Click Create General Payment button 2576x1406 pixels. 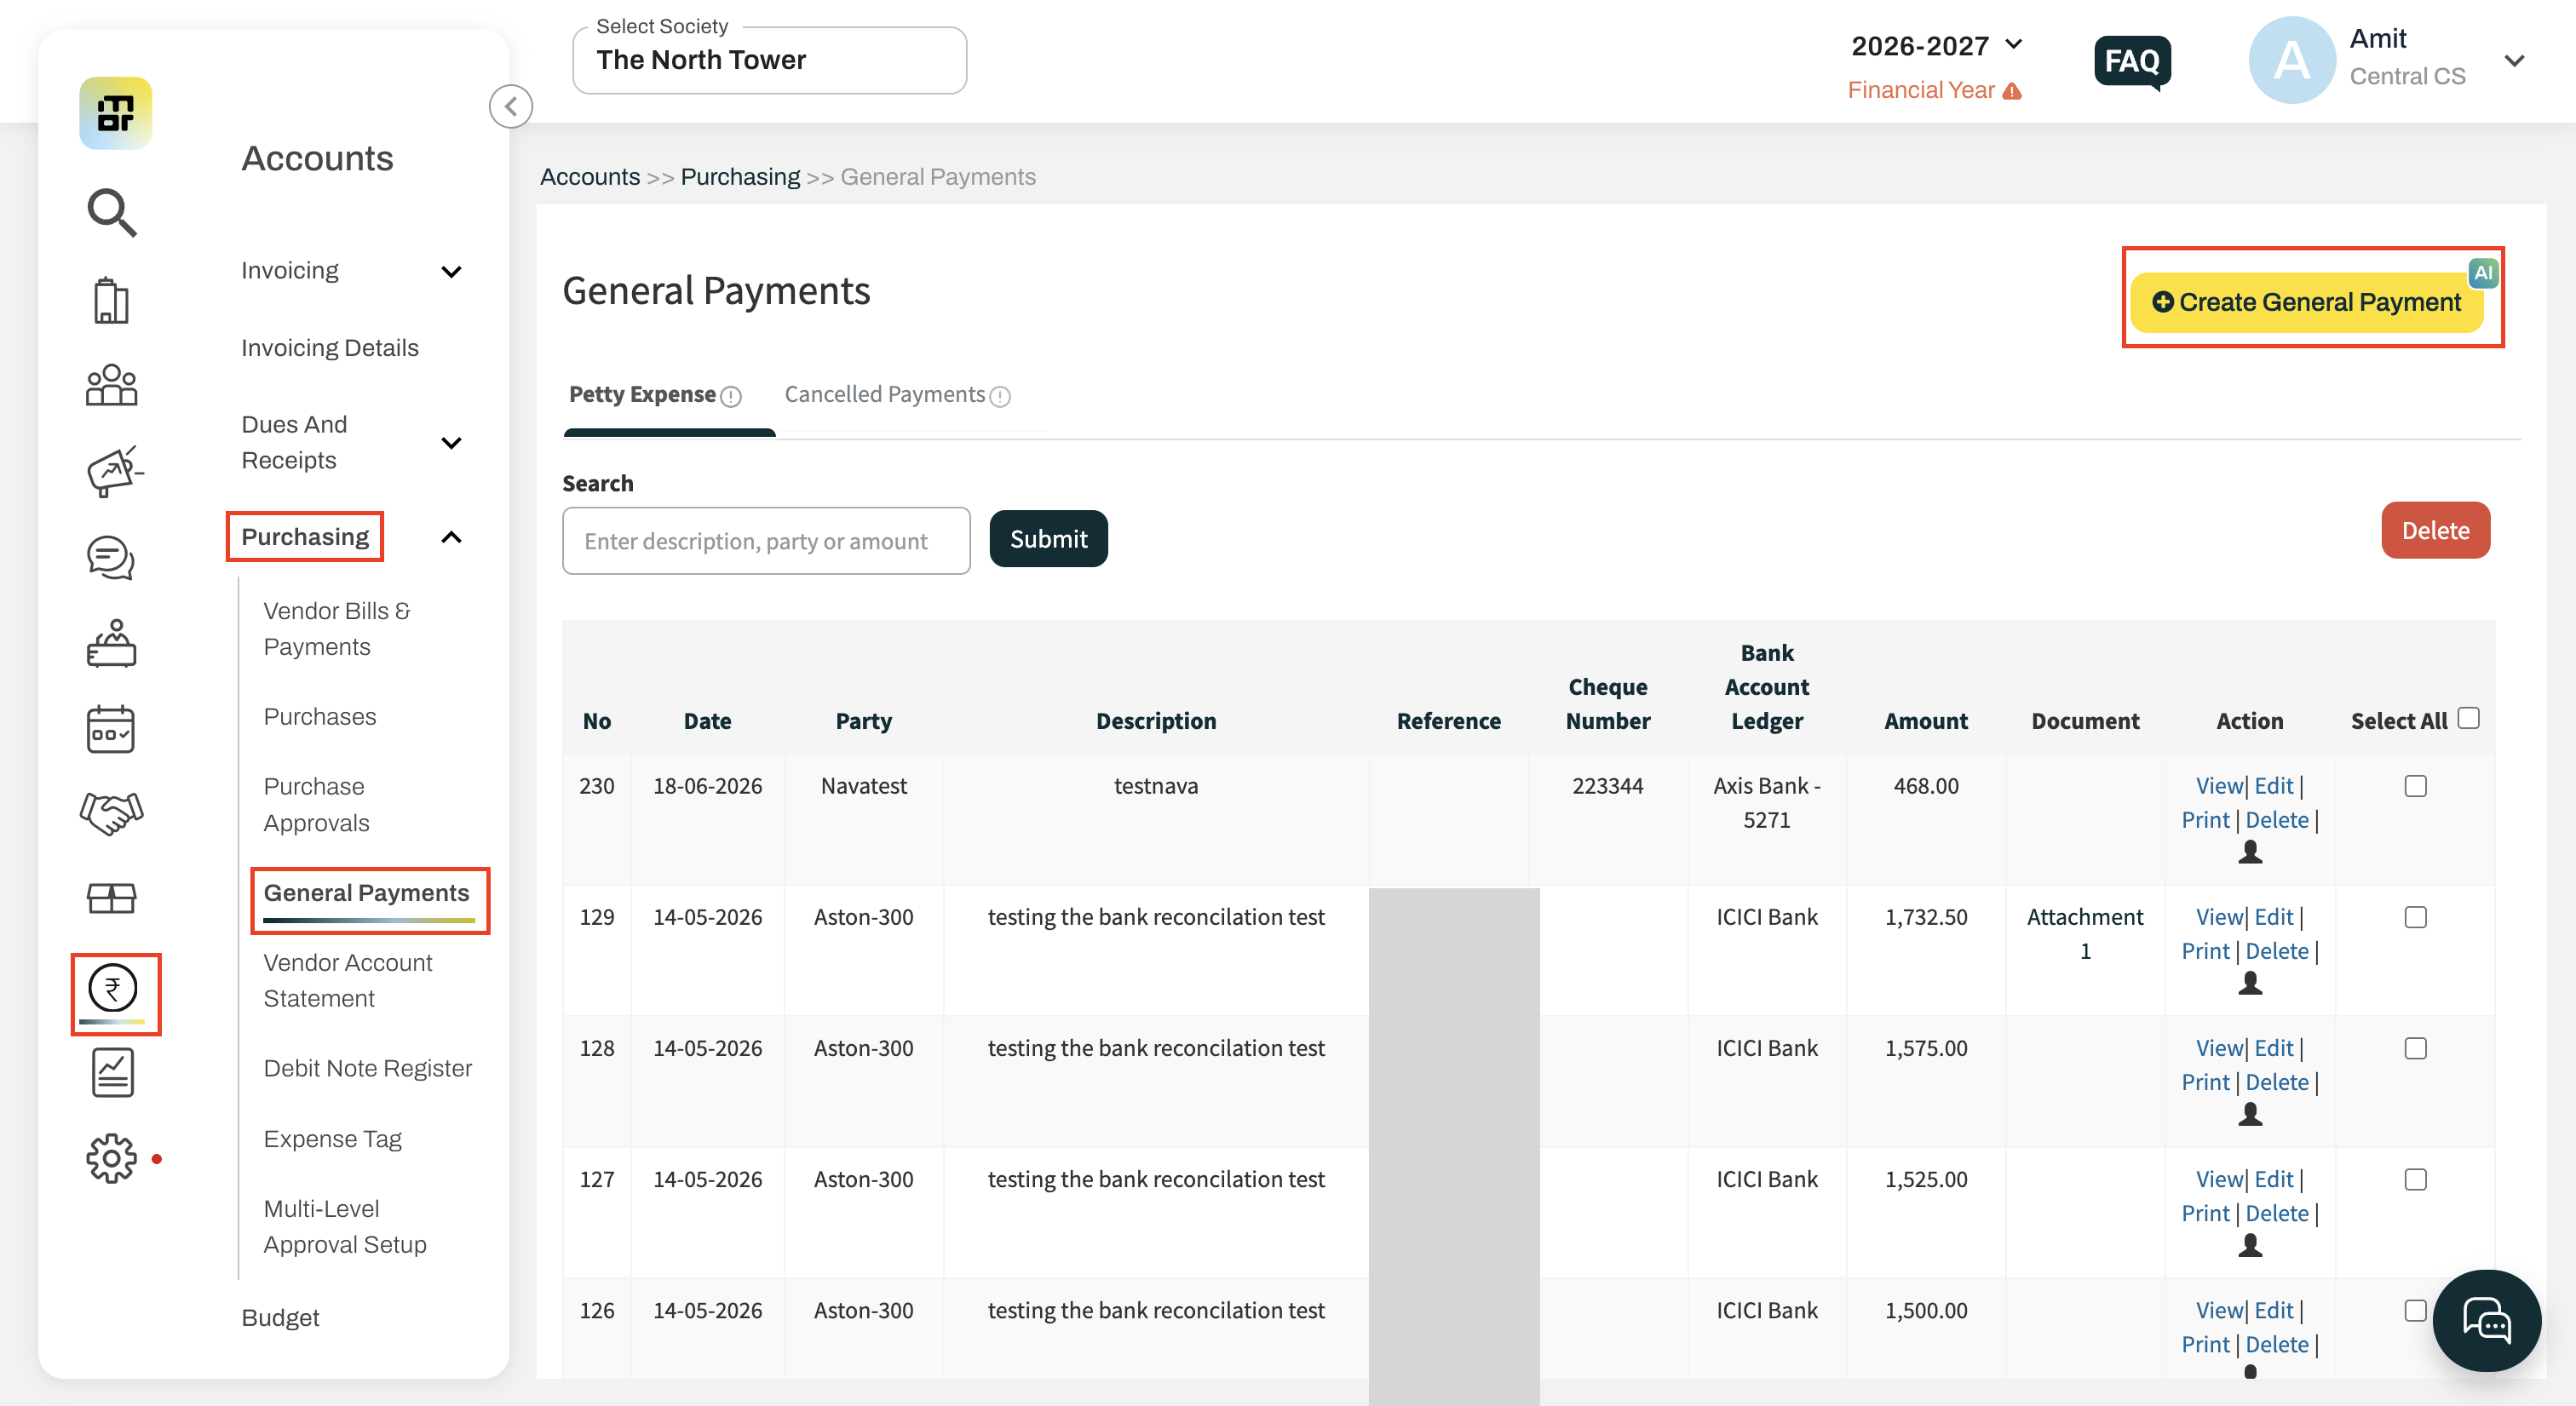click(x=2306, y=302)
